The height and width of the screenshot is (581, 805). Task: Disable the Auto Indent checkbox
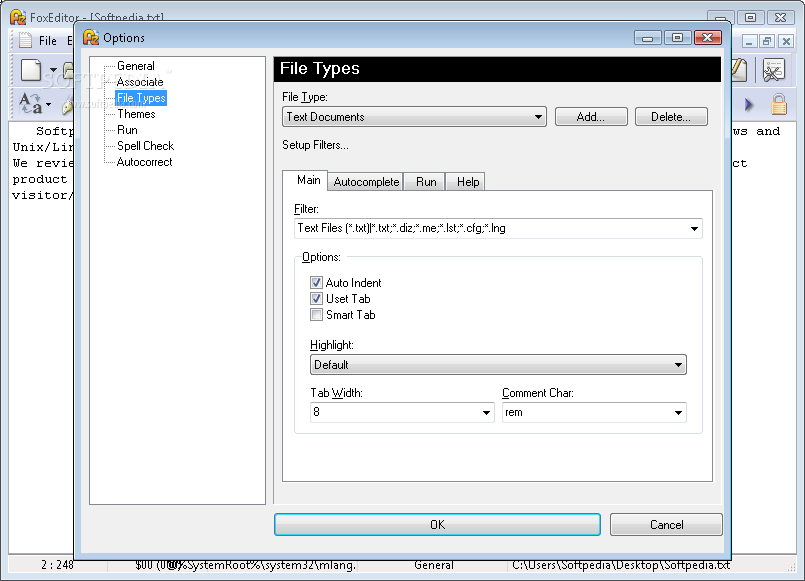pyautogui.click(x=316, y=283)
